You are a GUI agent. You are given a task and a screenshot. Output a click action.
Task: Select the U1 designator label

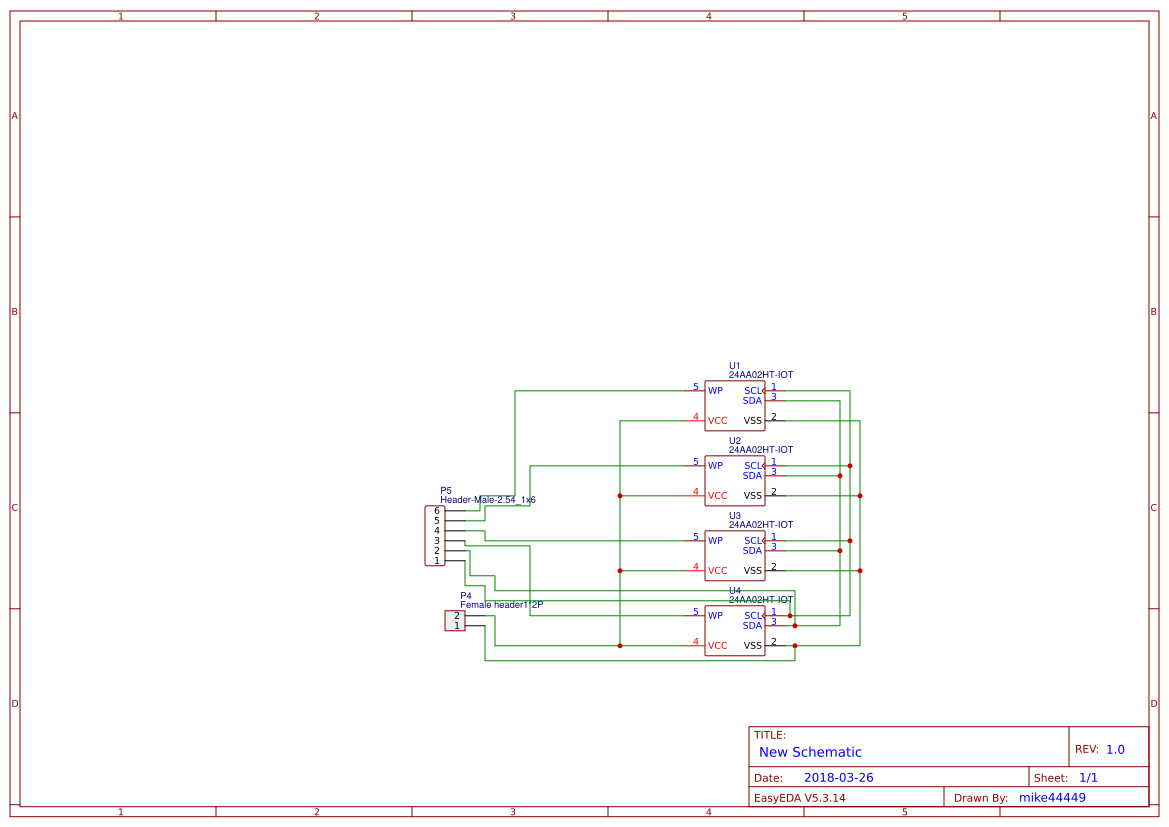(x=734, y=366)
